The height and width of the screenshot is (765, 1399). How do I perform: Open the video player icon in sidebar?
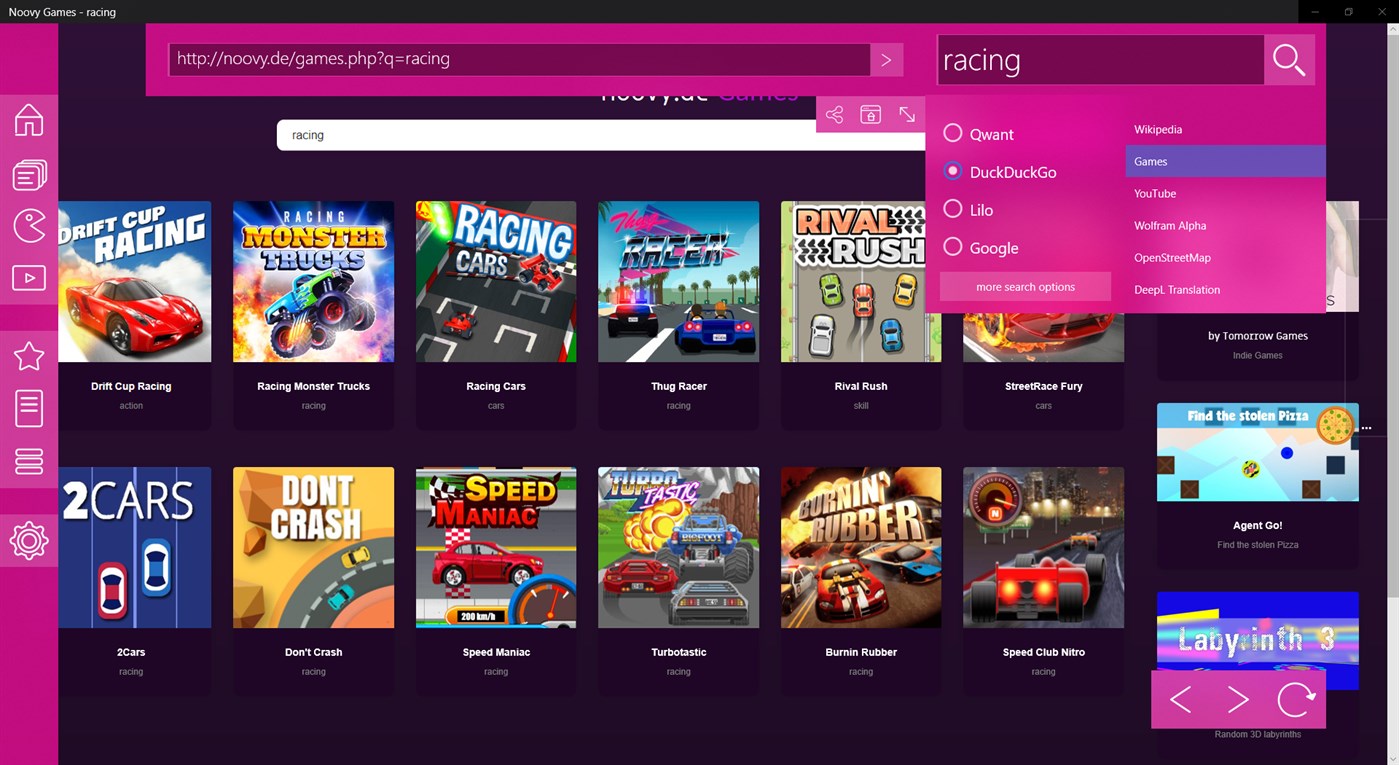click(x=30, y=277)
